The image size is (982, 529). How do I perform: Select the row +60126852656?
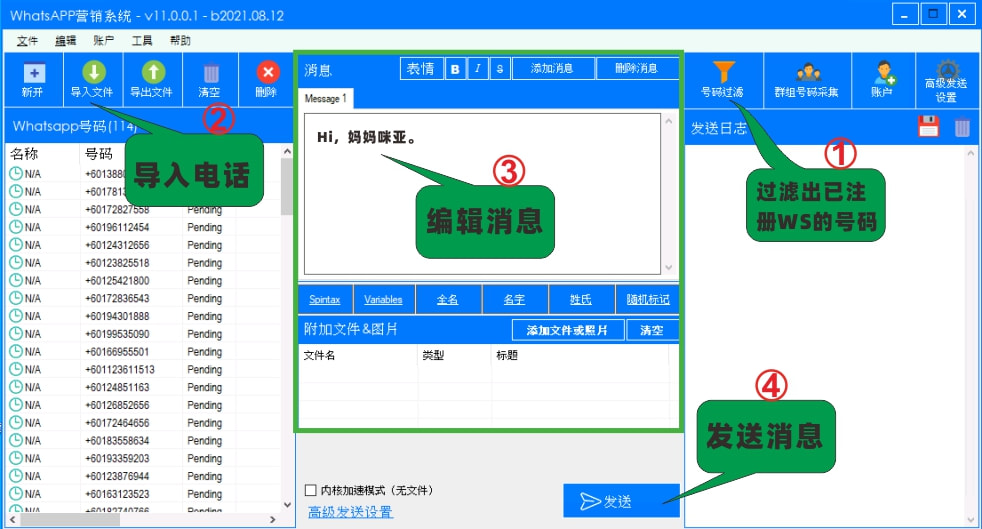pos(143,405)
